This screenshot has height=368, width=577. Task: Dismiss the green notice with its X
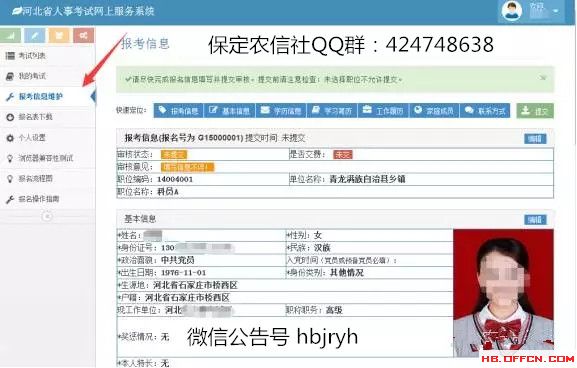point(543,78)
